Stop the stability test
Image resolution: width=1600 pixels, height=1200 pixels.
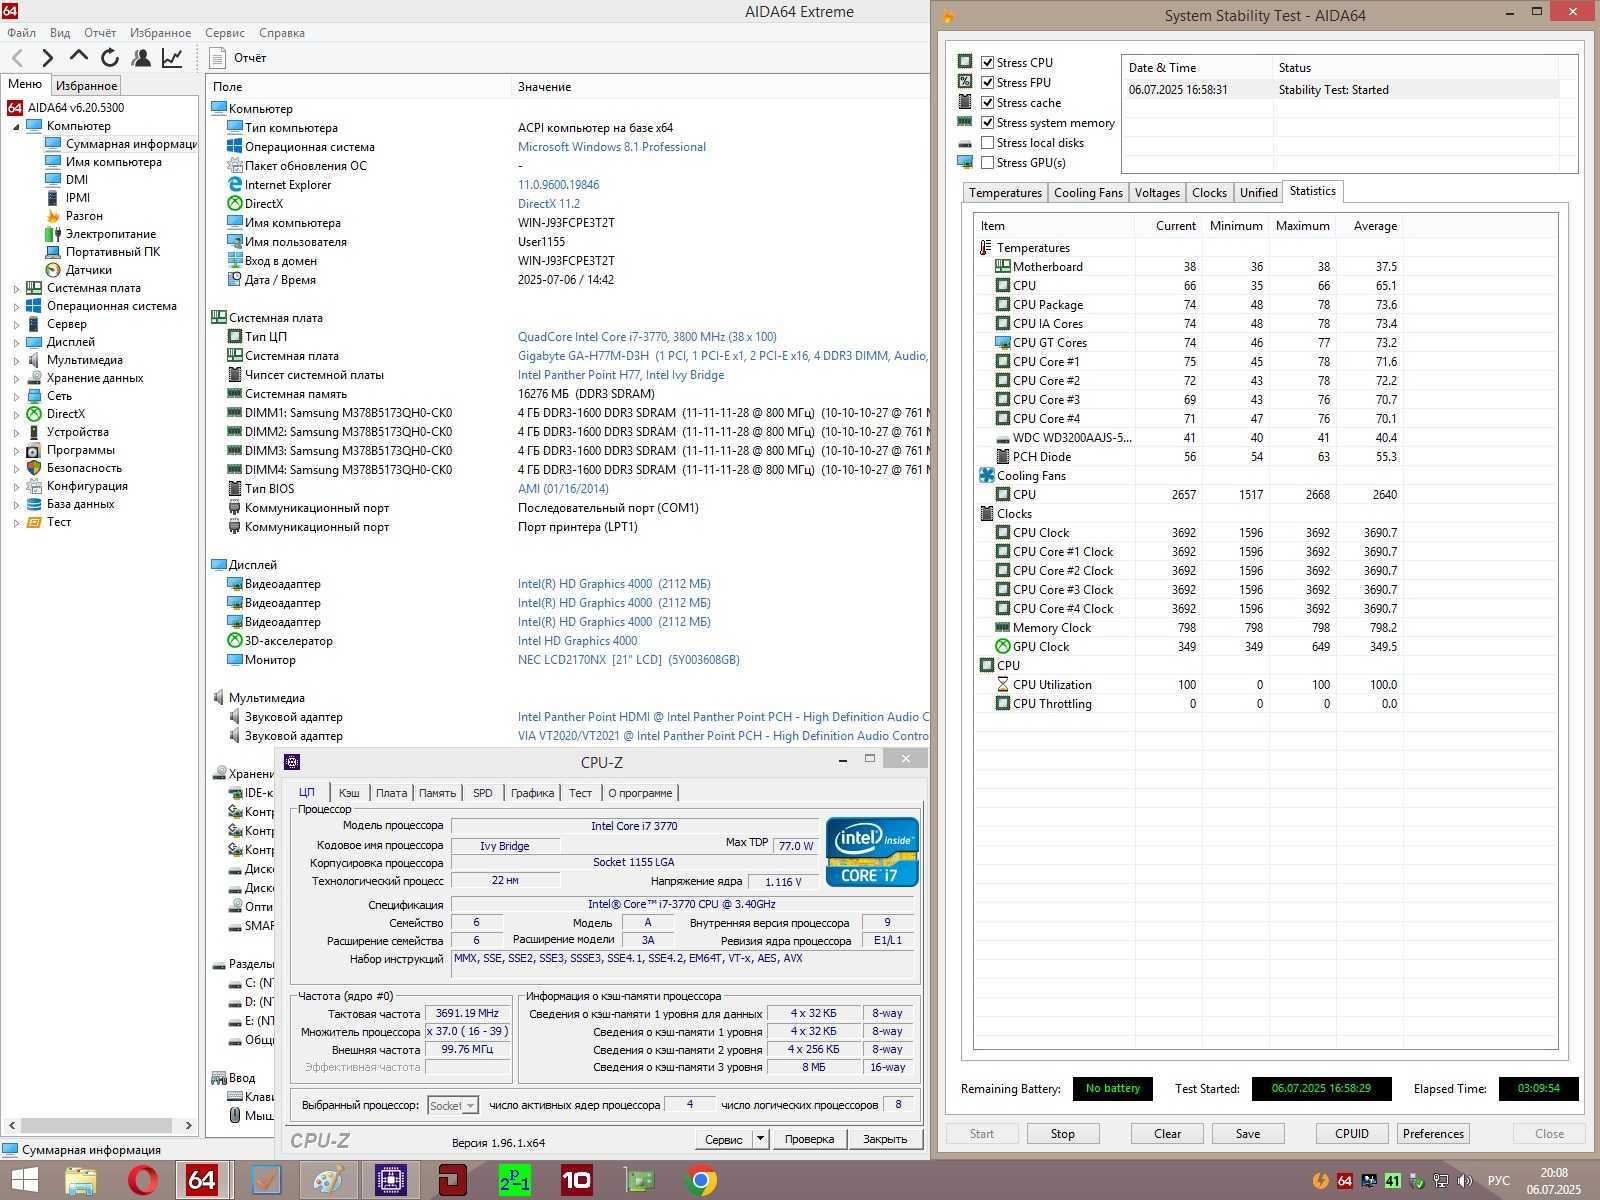click(x=1062, y=1133)
